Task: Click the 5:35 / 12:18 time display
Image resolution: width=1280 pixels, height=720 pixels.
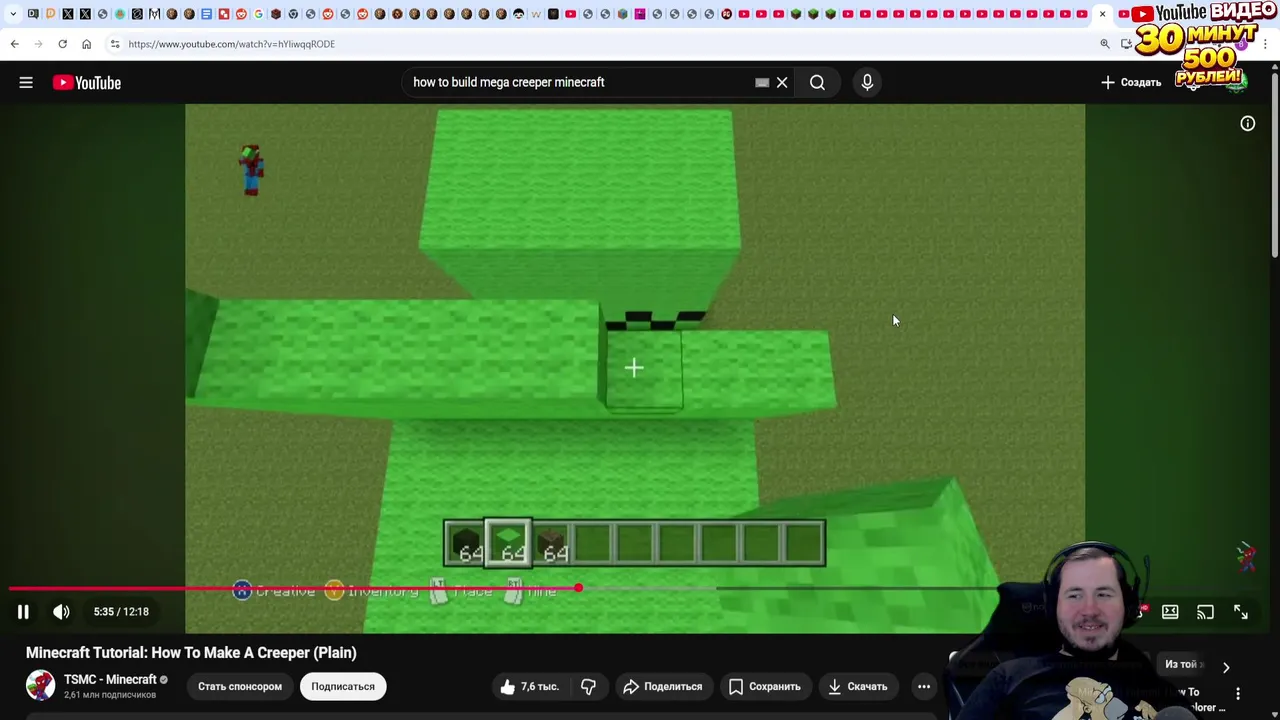Action: [x=121, y=612]
